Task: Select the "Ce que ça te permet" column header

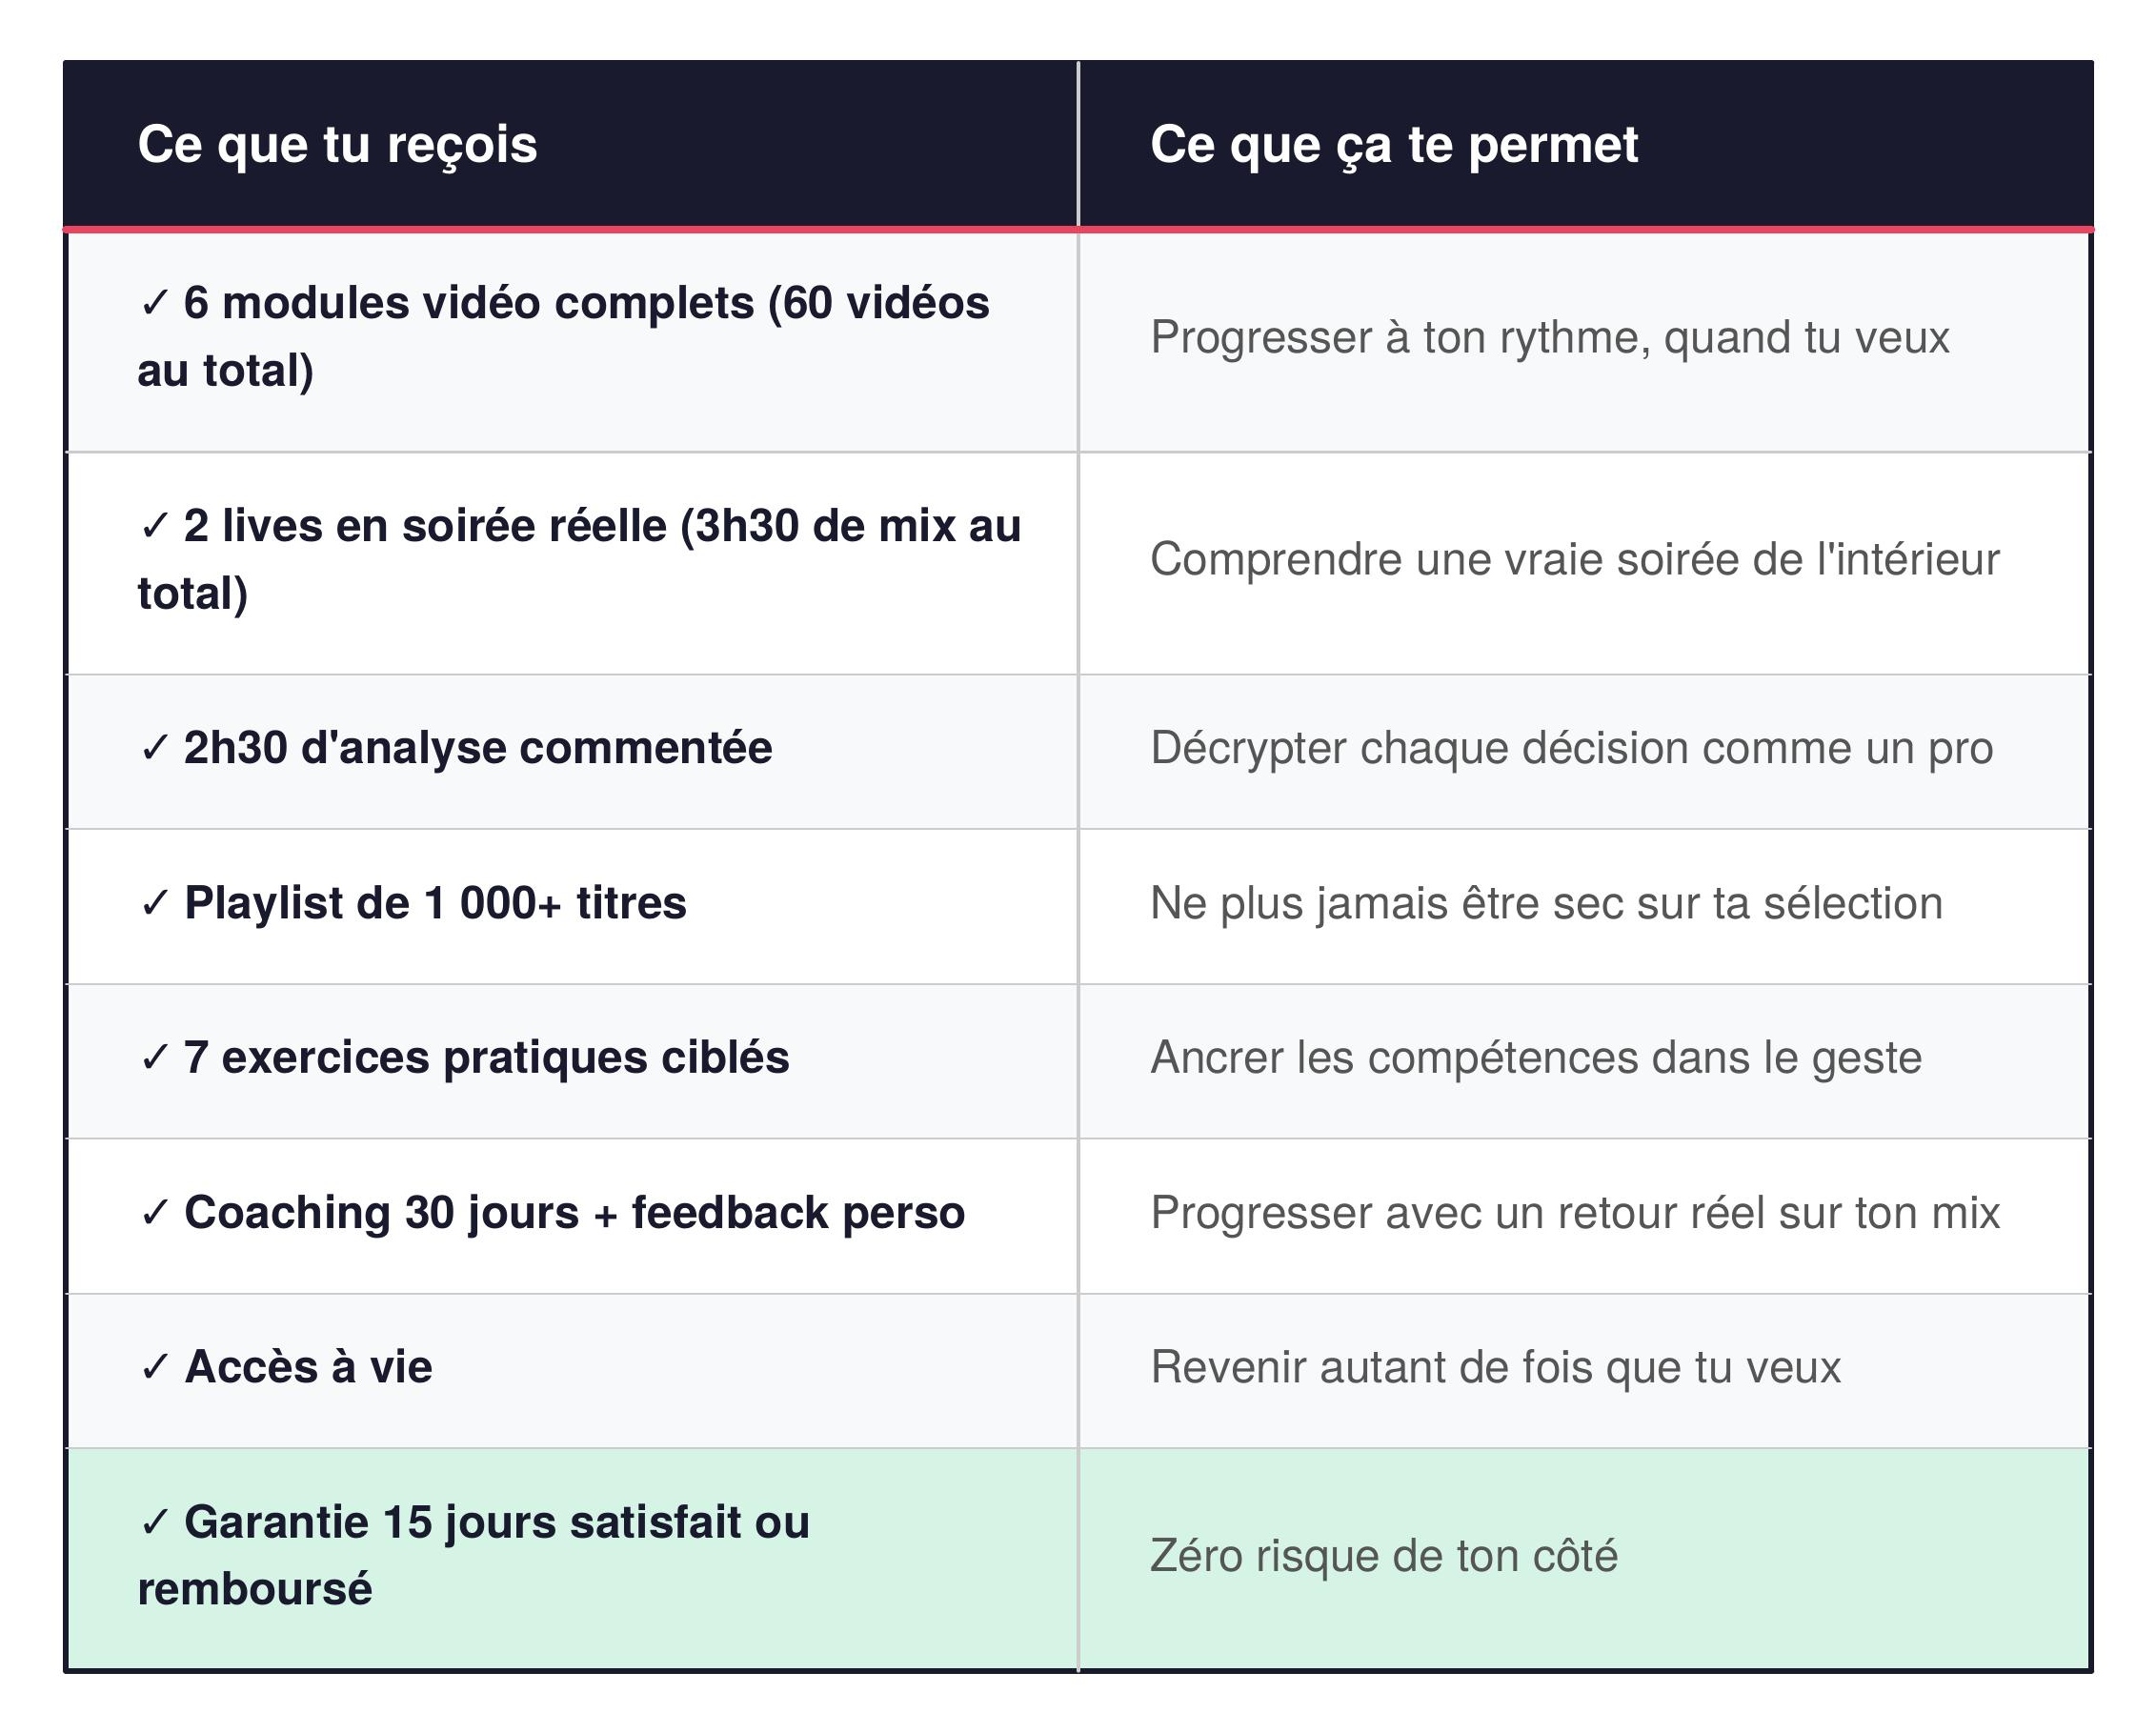Action: point(1393,145)
